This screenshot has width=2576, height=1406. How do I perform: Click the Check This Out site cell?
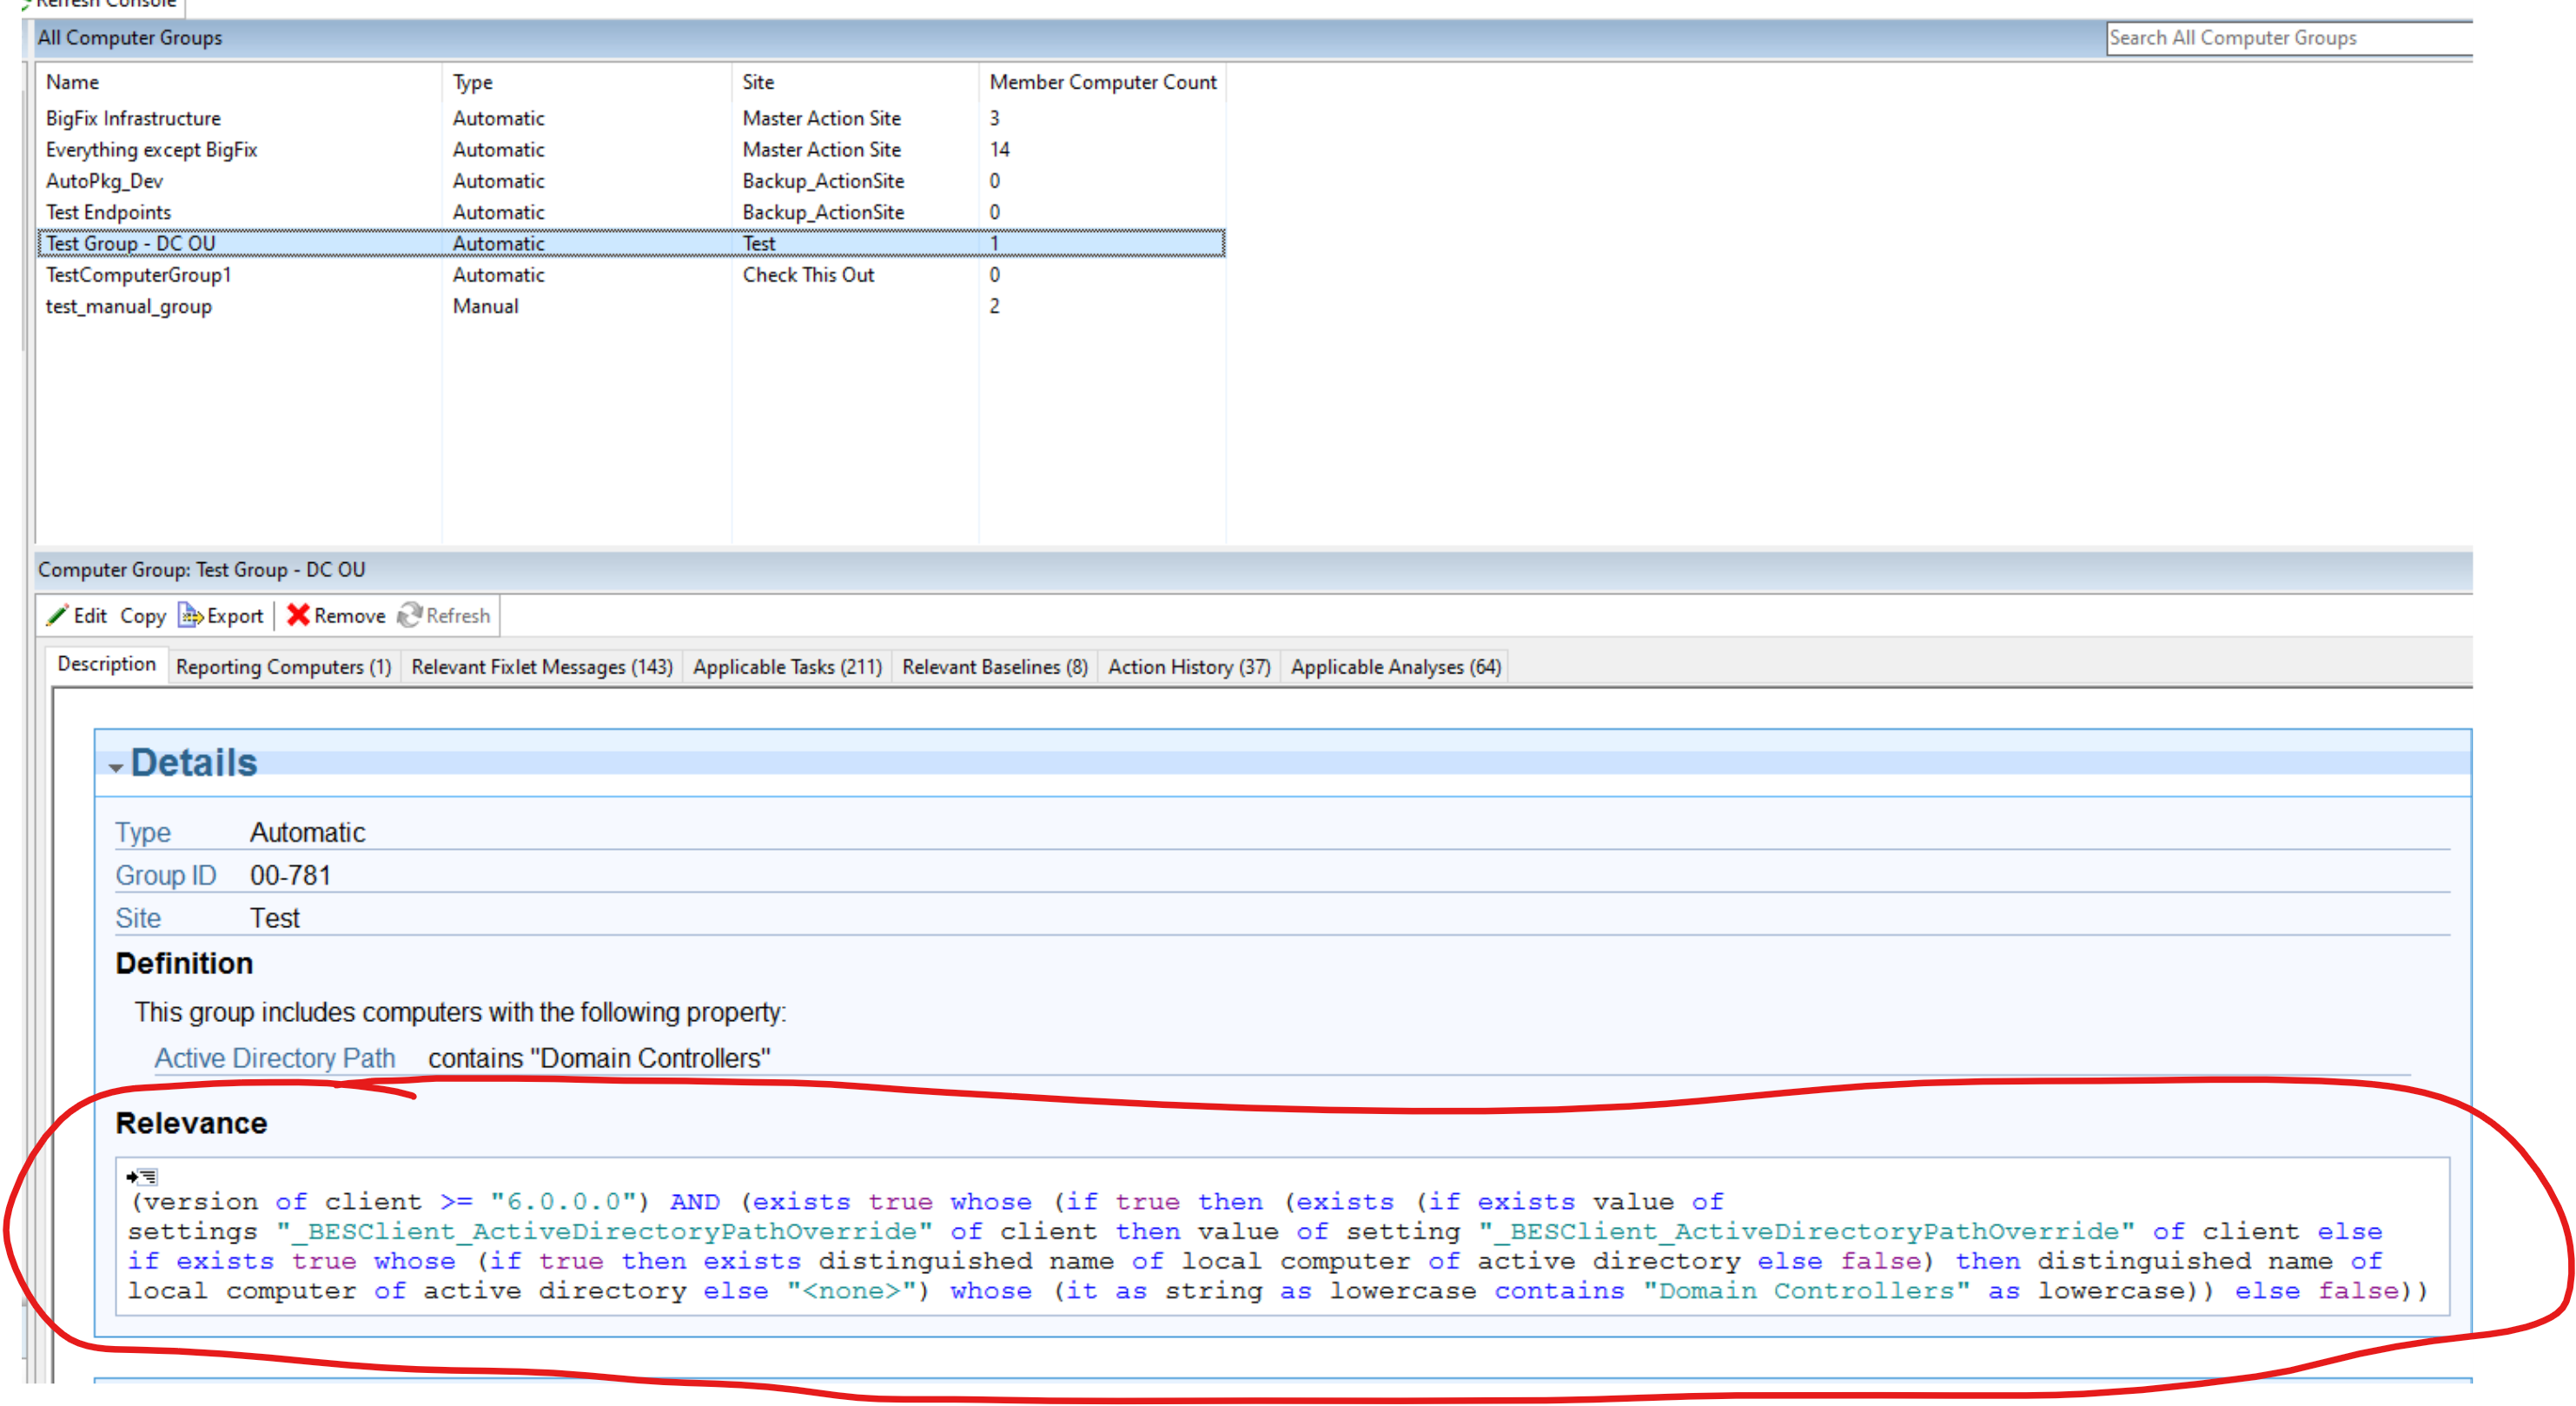coord(808,275)
